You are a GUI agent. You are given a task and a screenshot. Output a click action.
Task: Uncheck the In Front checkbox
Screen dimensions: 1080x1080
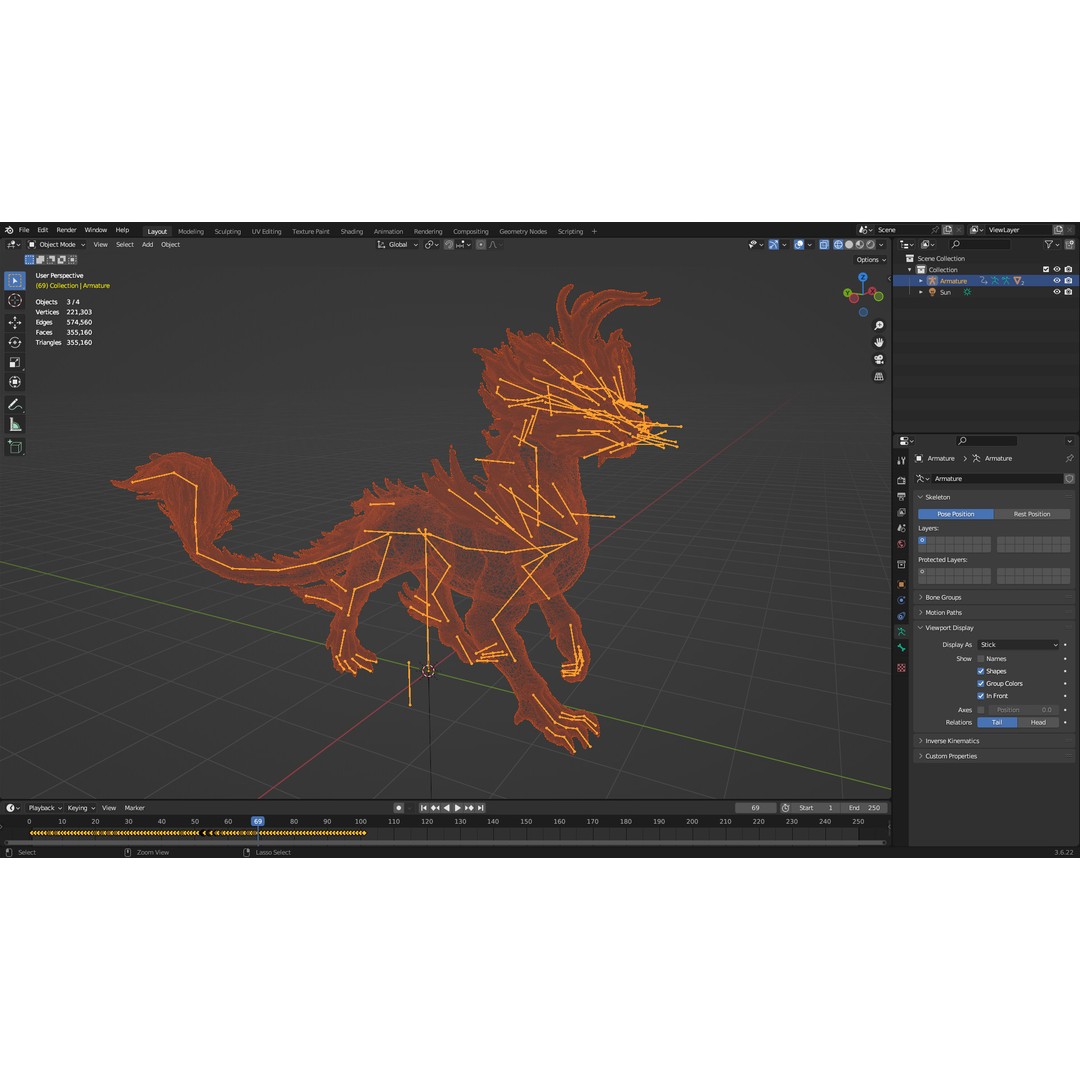pos(981,696)
